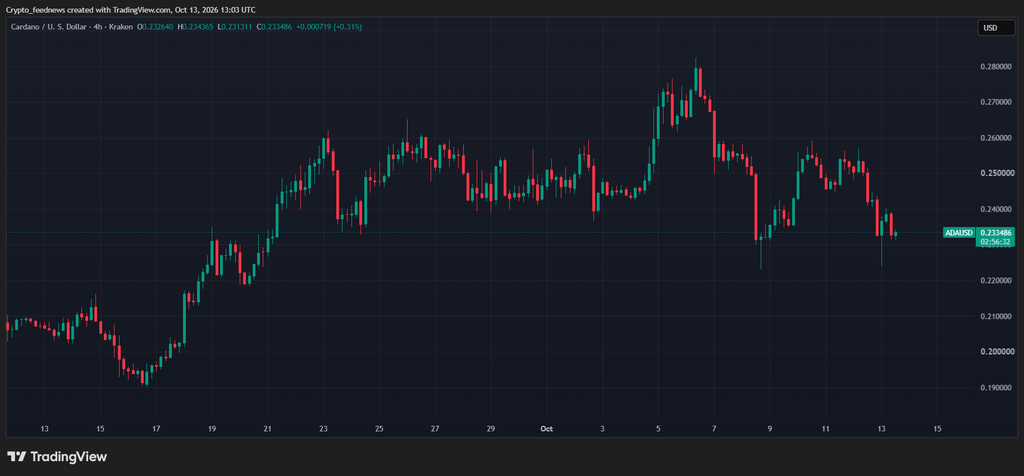Click the close value C0.233486
Image resolution: width=1024 pixels, height=476 pixels.
[274, 27]
